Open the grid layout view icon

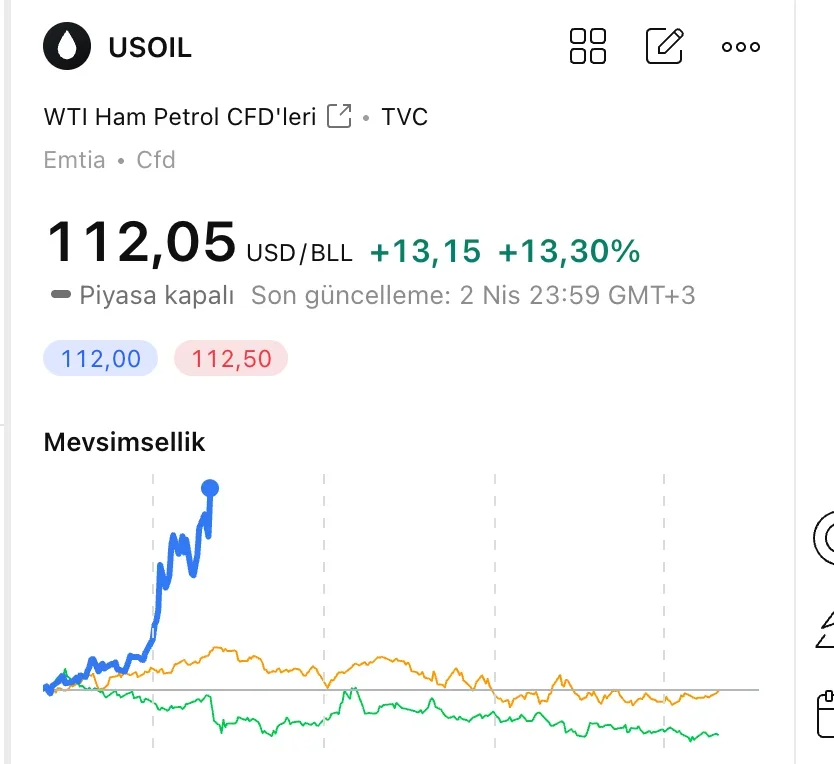click(588, 46)
